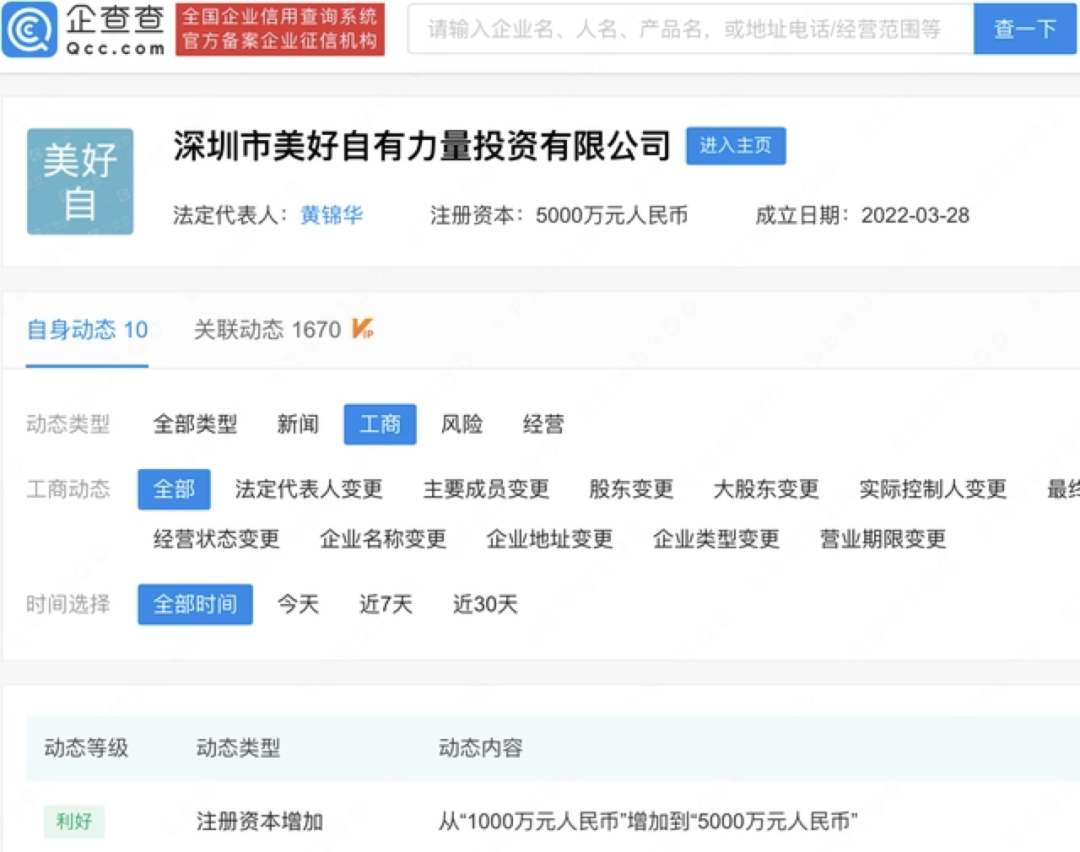Click the 动态等级 column header
The image size is (1080, 852).
click(86, 747)
